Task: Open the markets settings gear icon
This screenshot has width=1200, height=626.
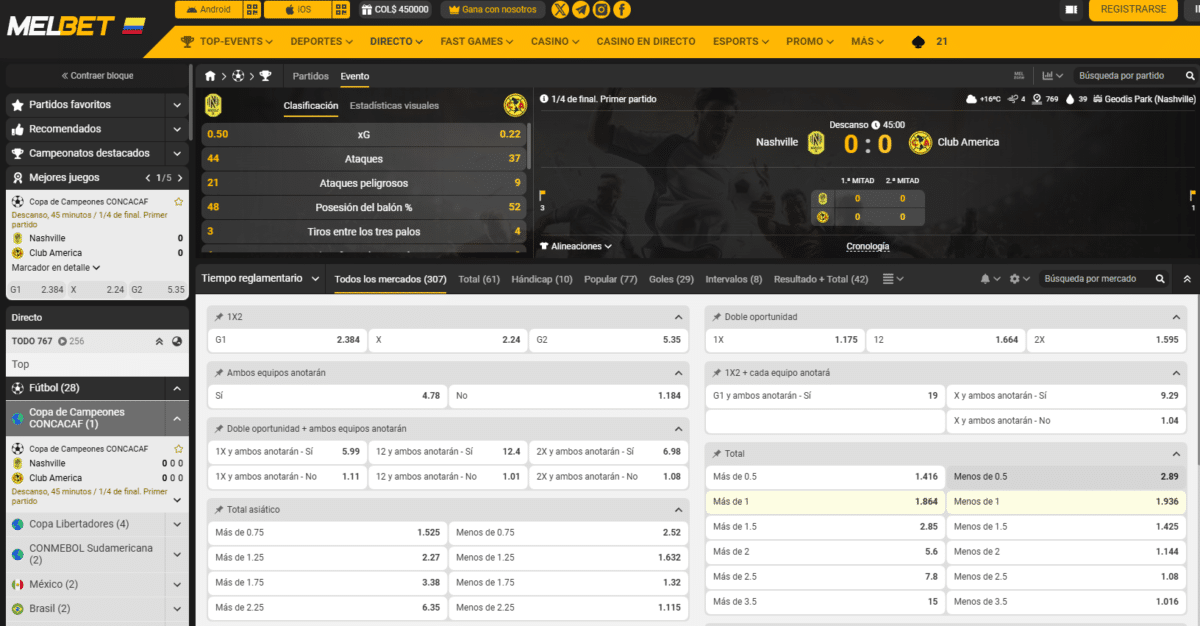Action: [x=1015, y=279]
